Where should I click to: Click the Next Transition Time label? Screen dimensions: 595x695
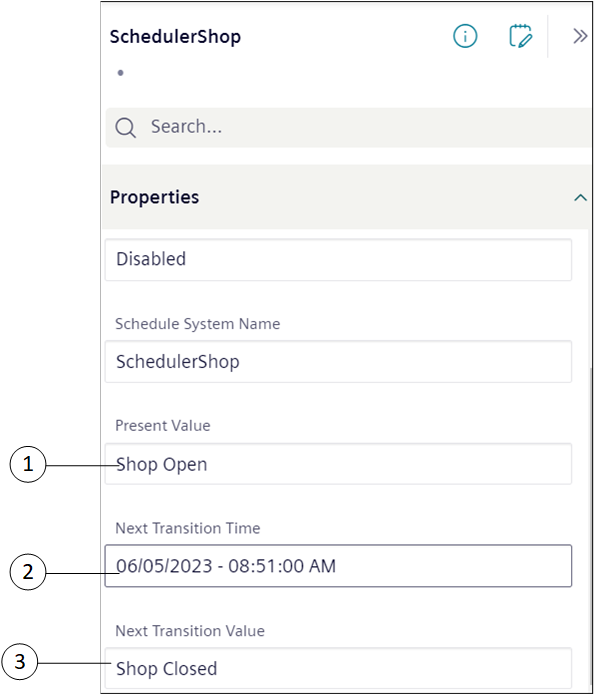pyautogui.click(x=188, y=528)
